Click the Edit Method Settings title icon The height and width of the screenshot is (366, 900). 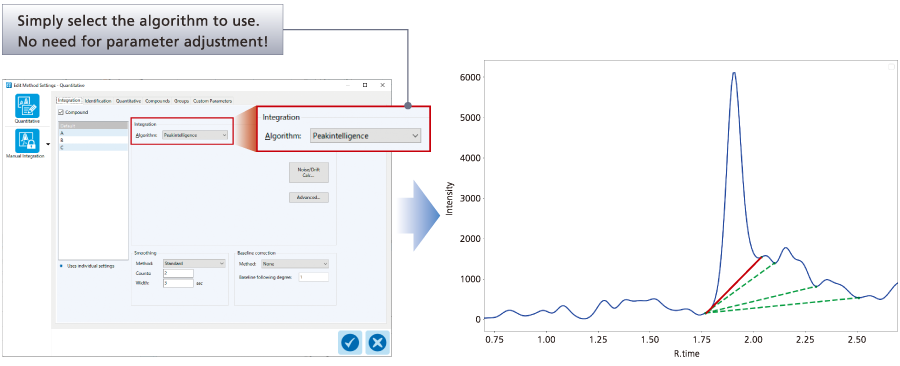tap(9, 84)
